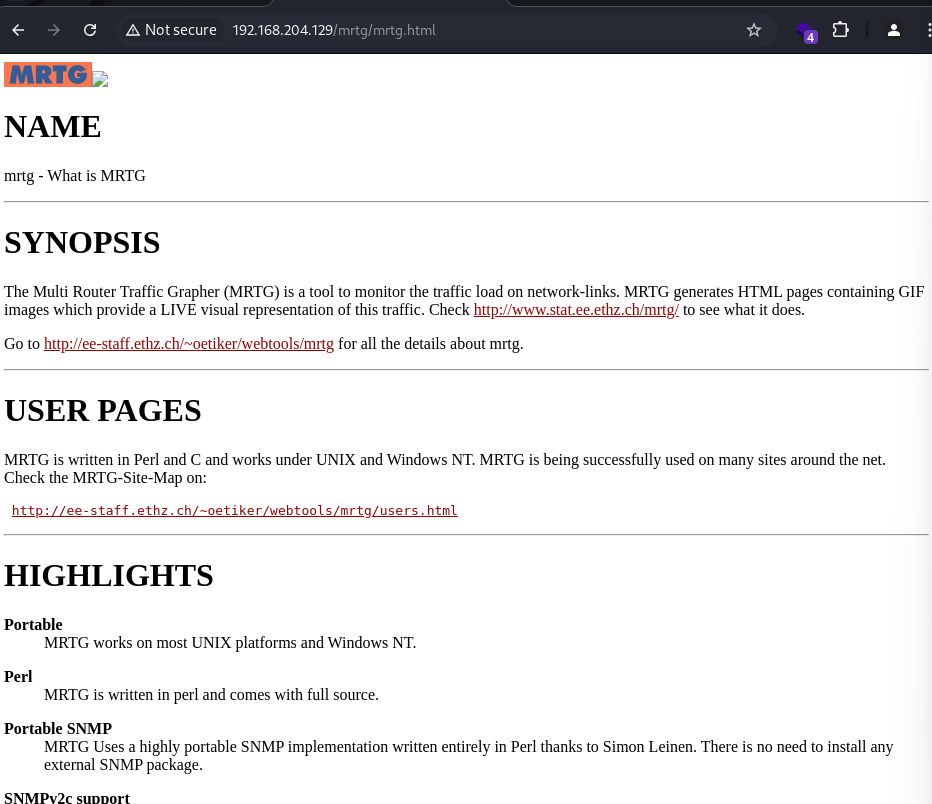Click the bold 'Portable SNMP' highlight term

(x=58, y=729)
